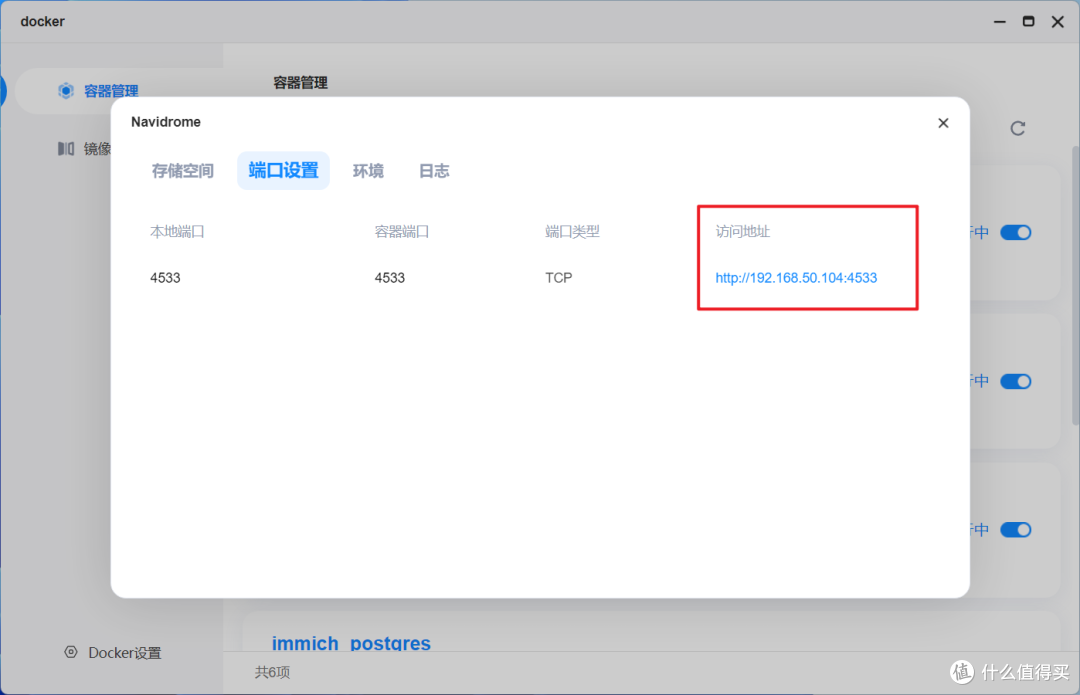Click the Docker设置 gear icon
Image resolution: width=1080 pixels, height=695 pixels.
(x=71, y=652)
